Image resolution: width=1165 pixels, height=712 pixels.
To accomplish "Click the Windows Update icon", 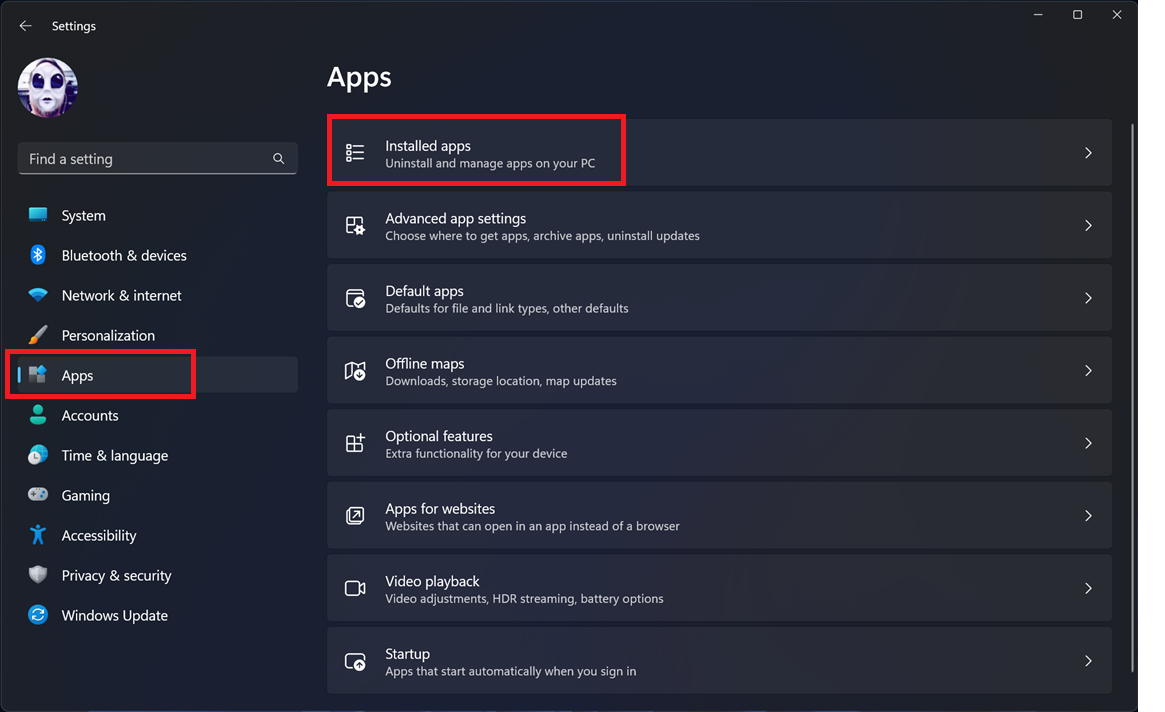I will point(37,615).
